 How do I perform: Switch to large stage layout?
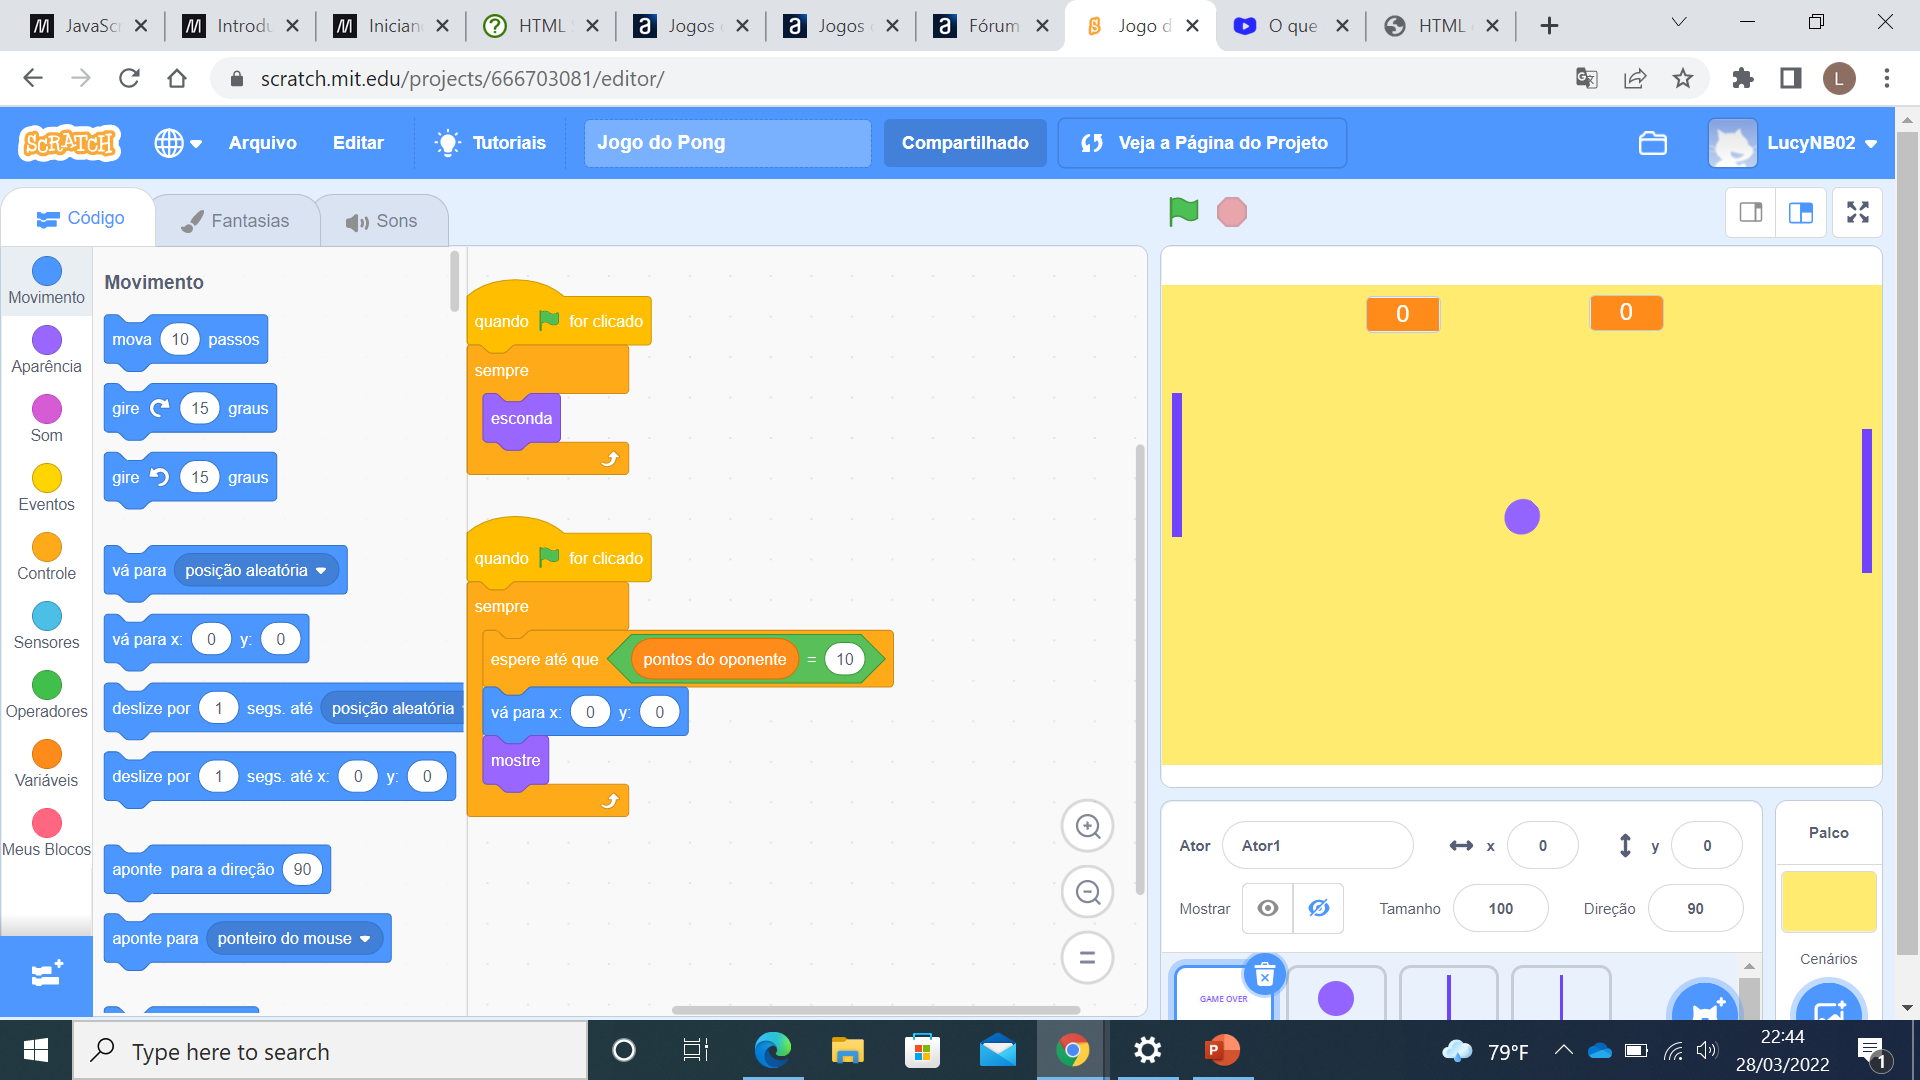(1801, 212)
